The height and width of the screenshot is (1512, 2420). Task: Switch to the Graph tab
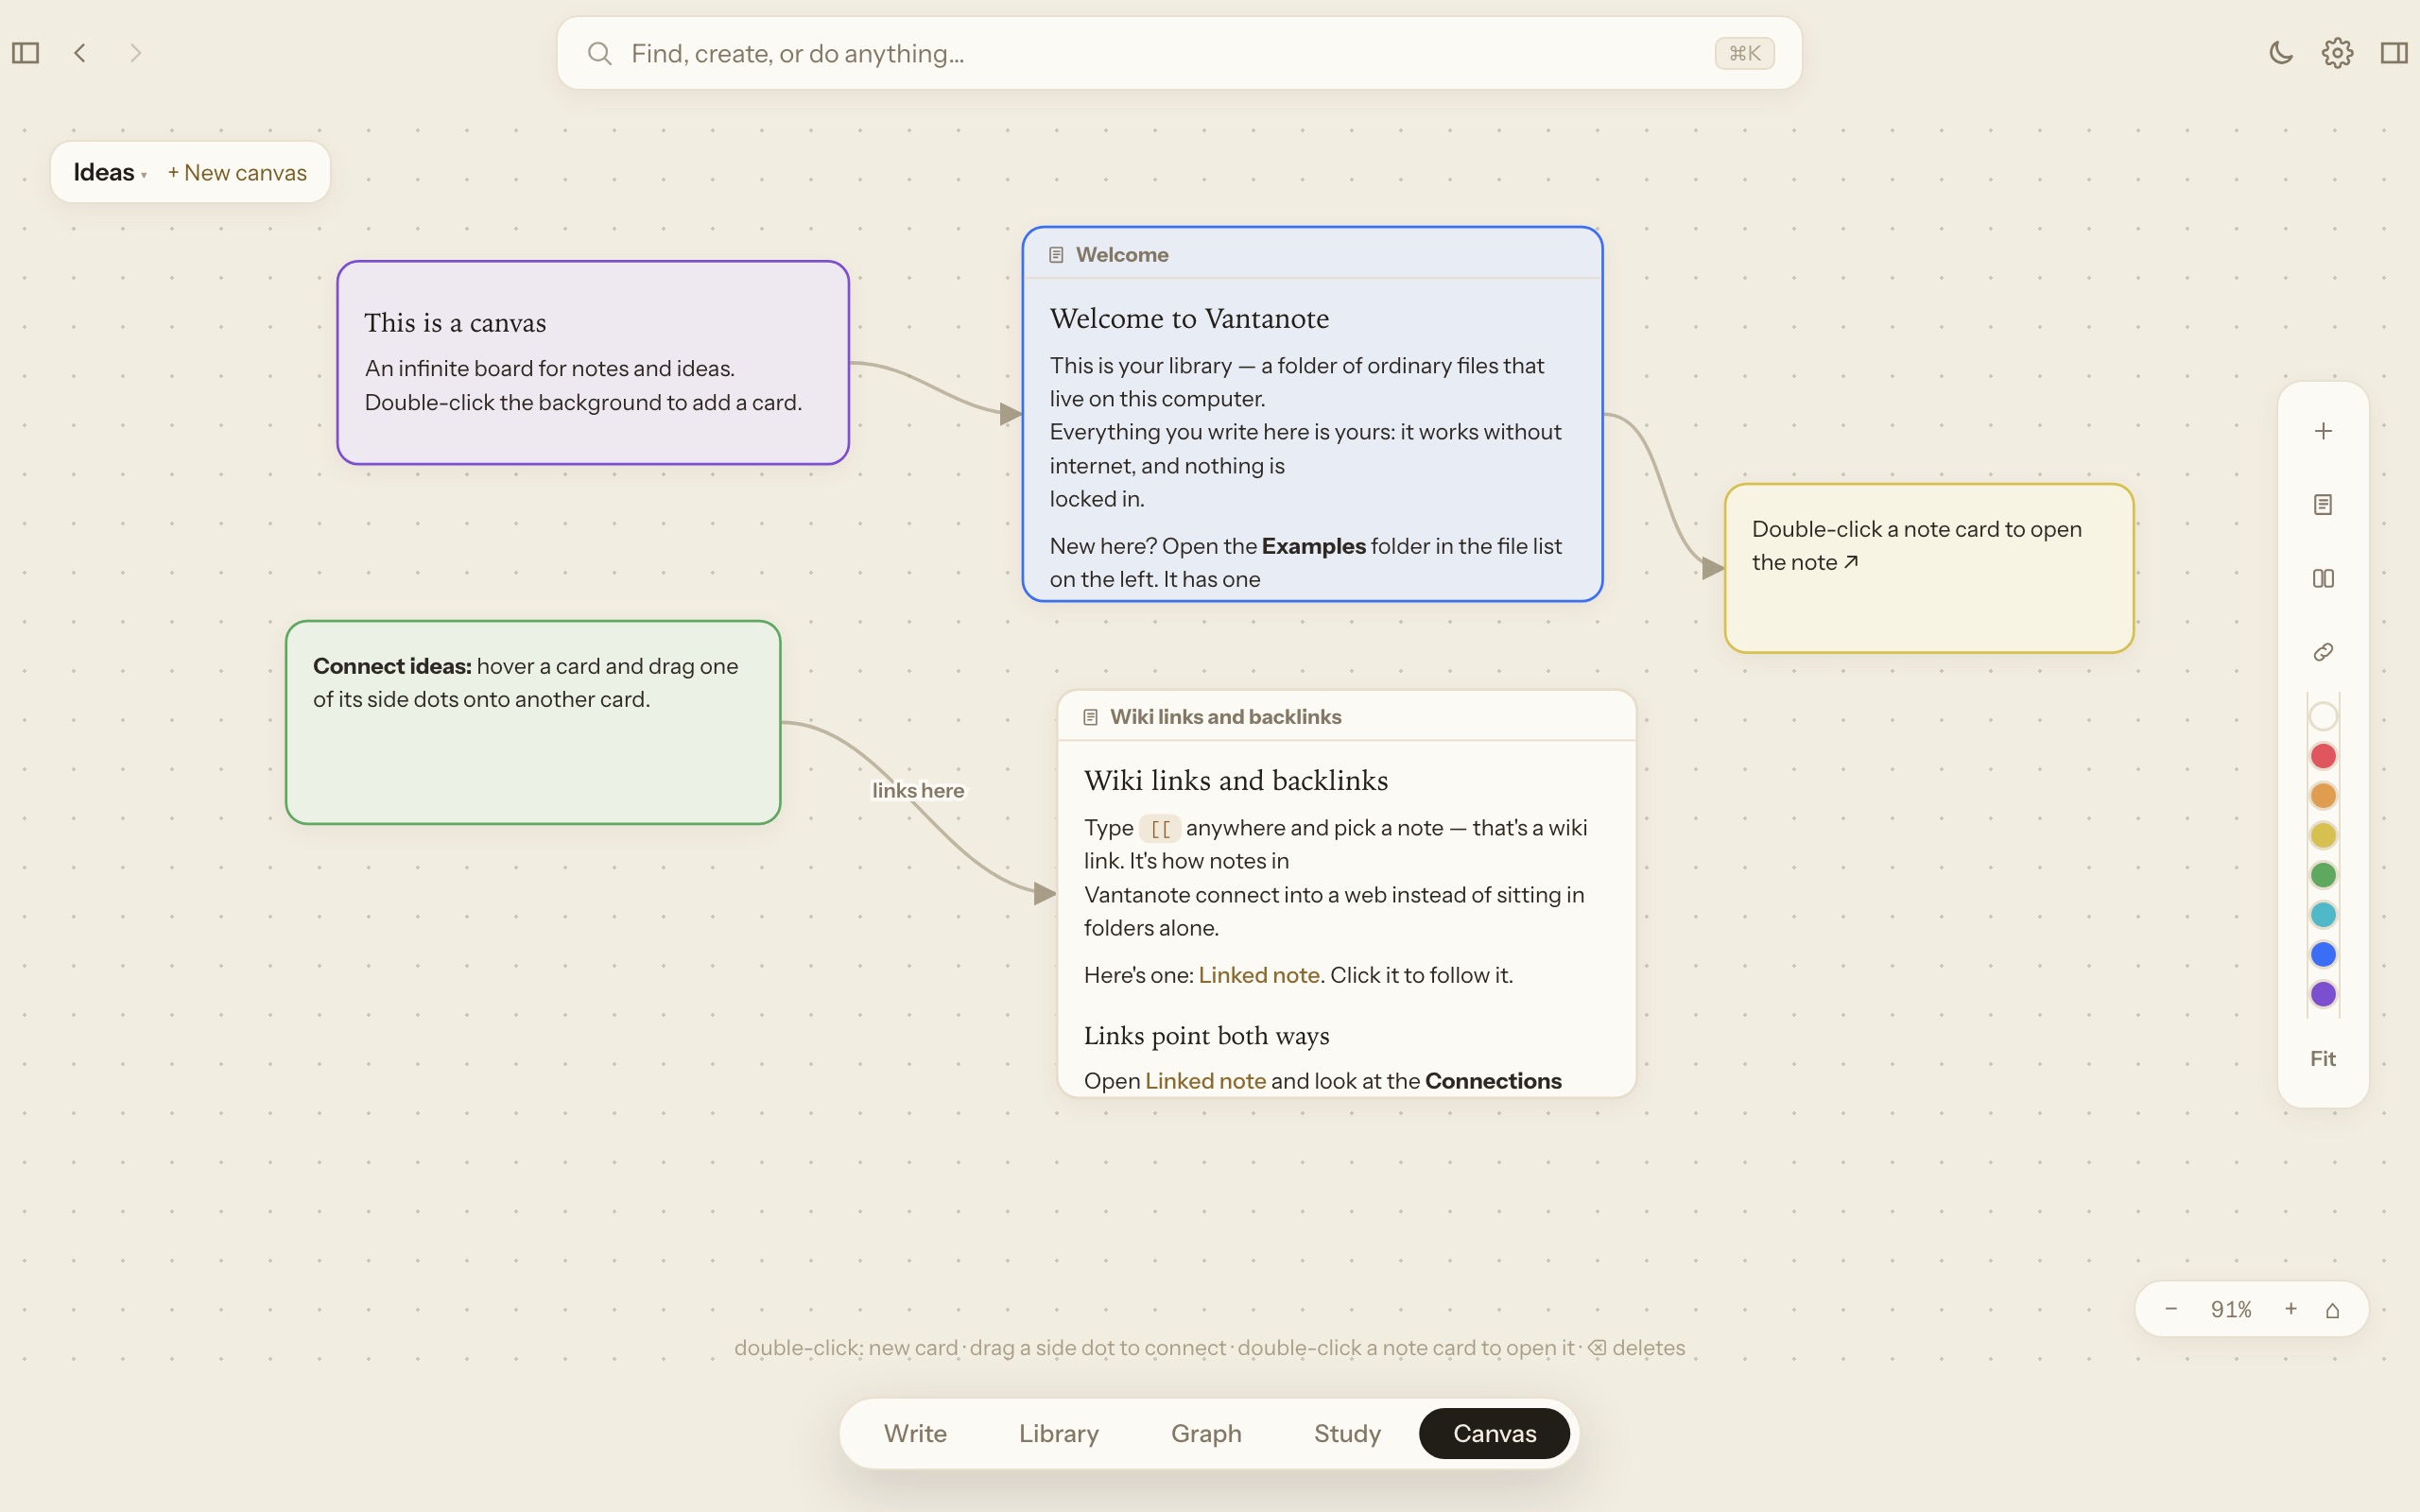point(1206,1433)
